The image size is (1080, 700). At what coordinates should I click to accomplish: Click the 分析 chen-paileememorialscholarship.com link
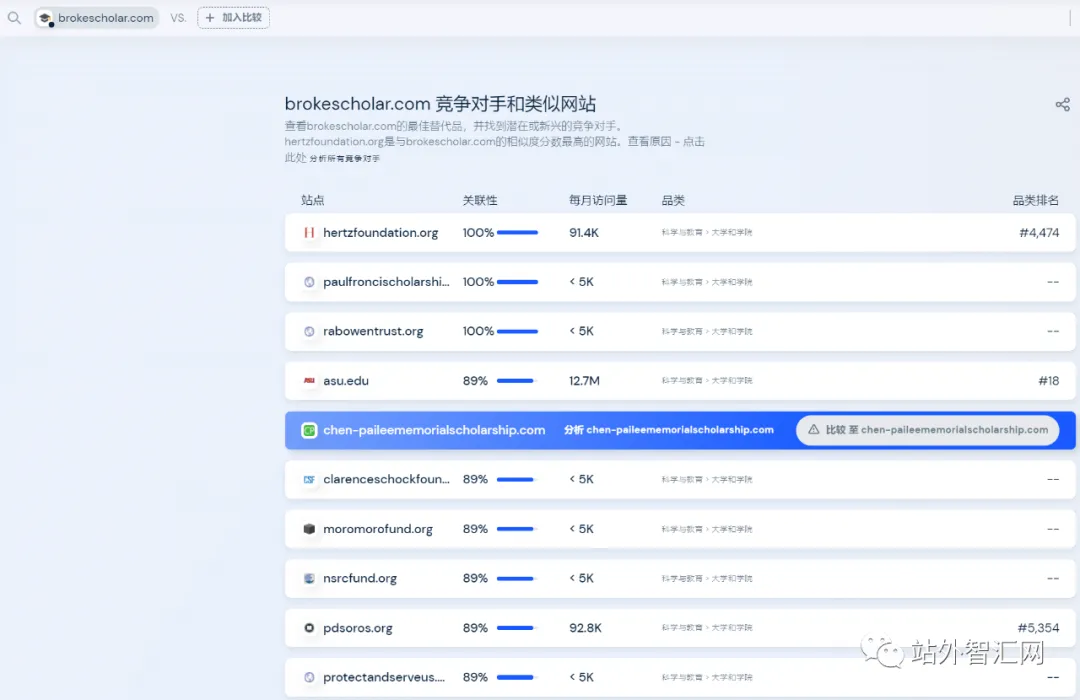click(669, 430)
